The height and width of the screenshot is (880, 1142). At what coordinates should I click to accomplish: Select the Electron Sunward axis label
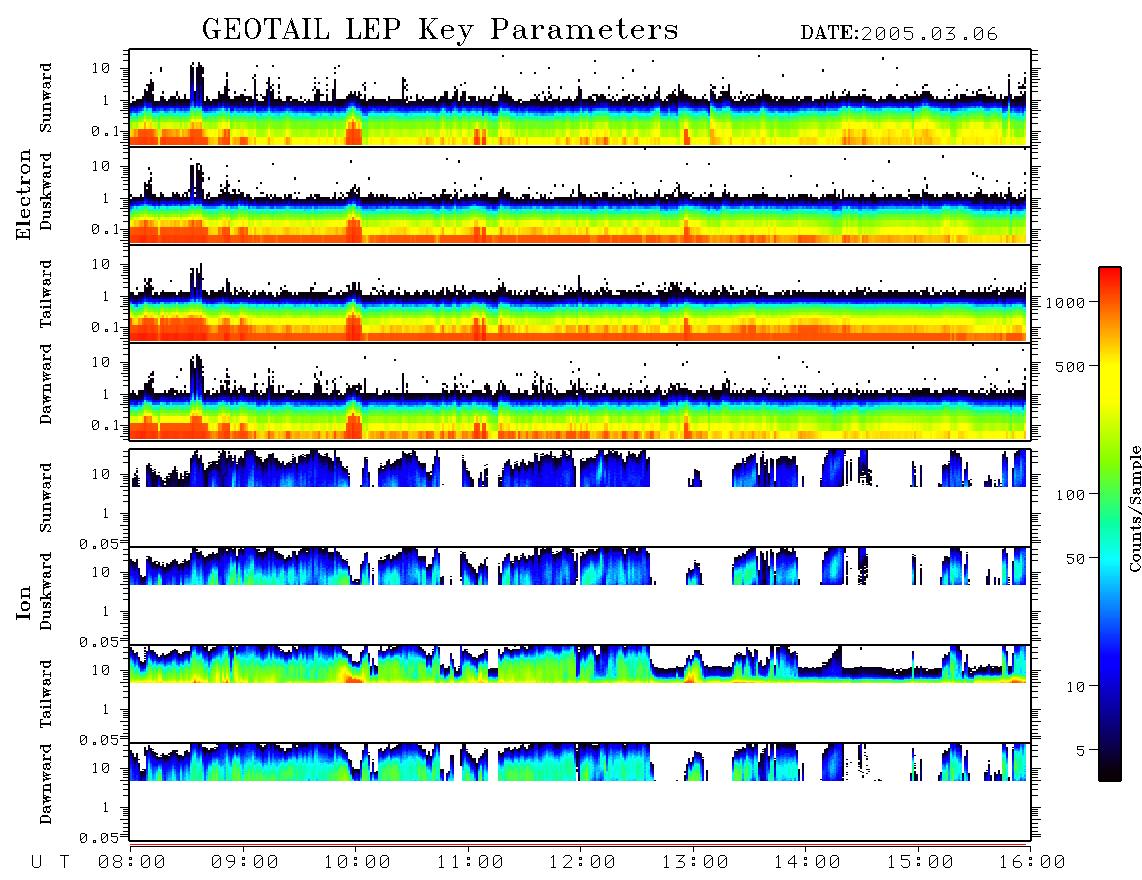[x=46, y=98]
